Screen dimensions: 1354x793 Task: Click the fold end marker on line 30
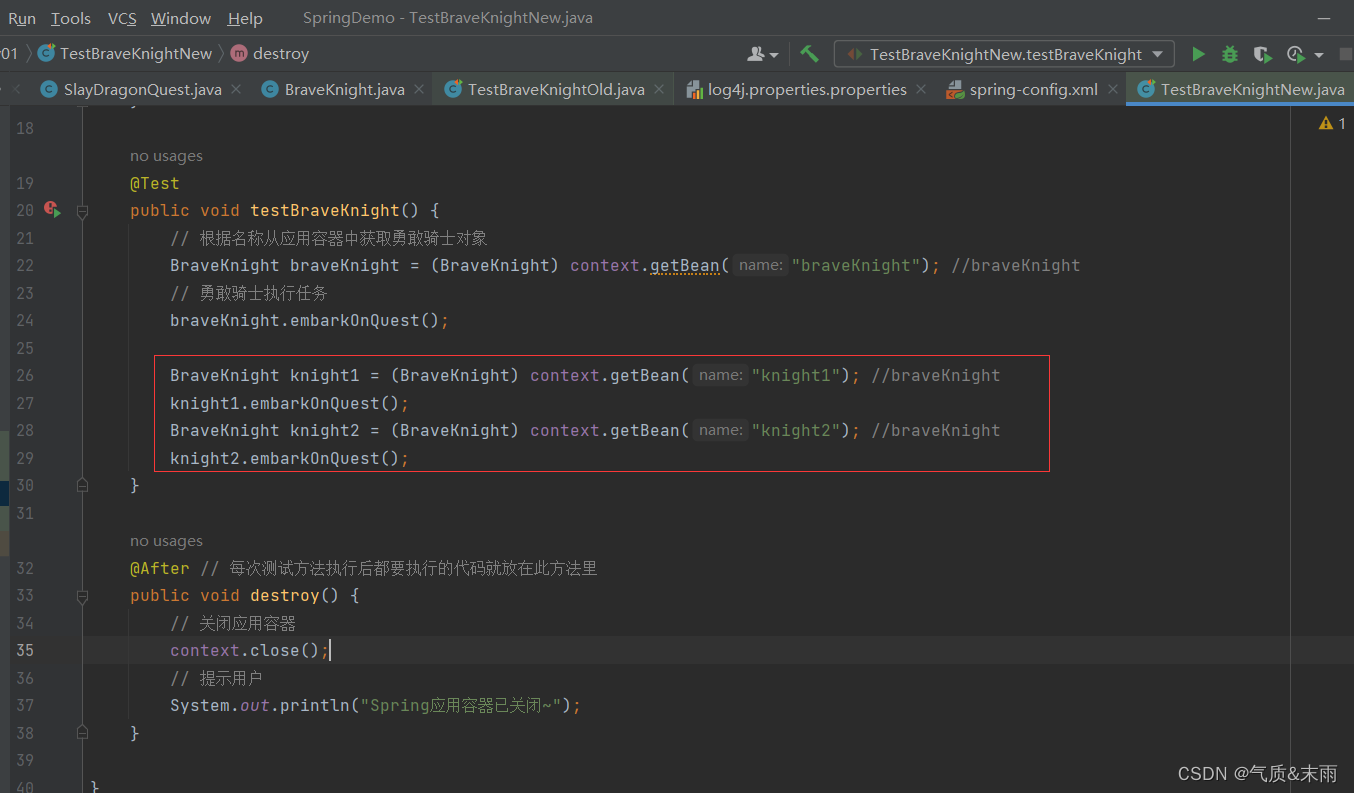(83, 485)
